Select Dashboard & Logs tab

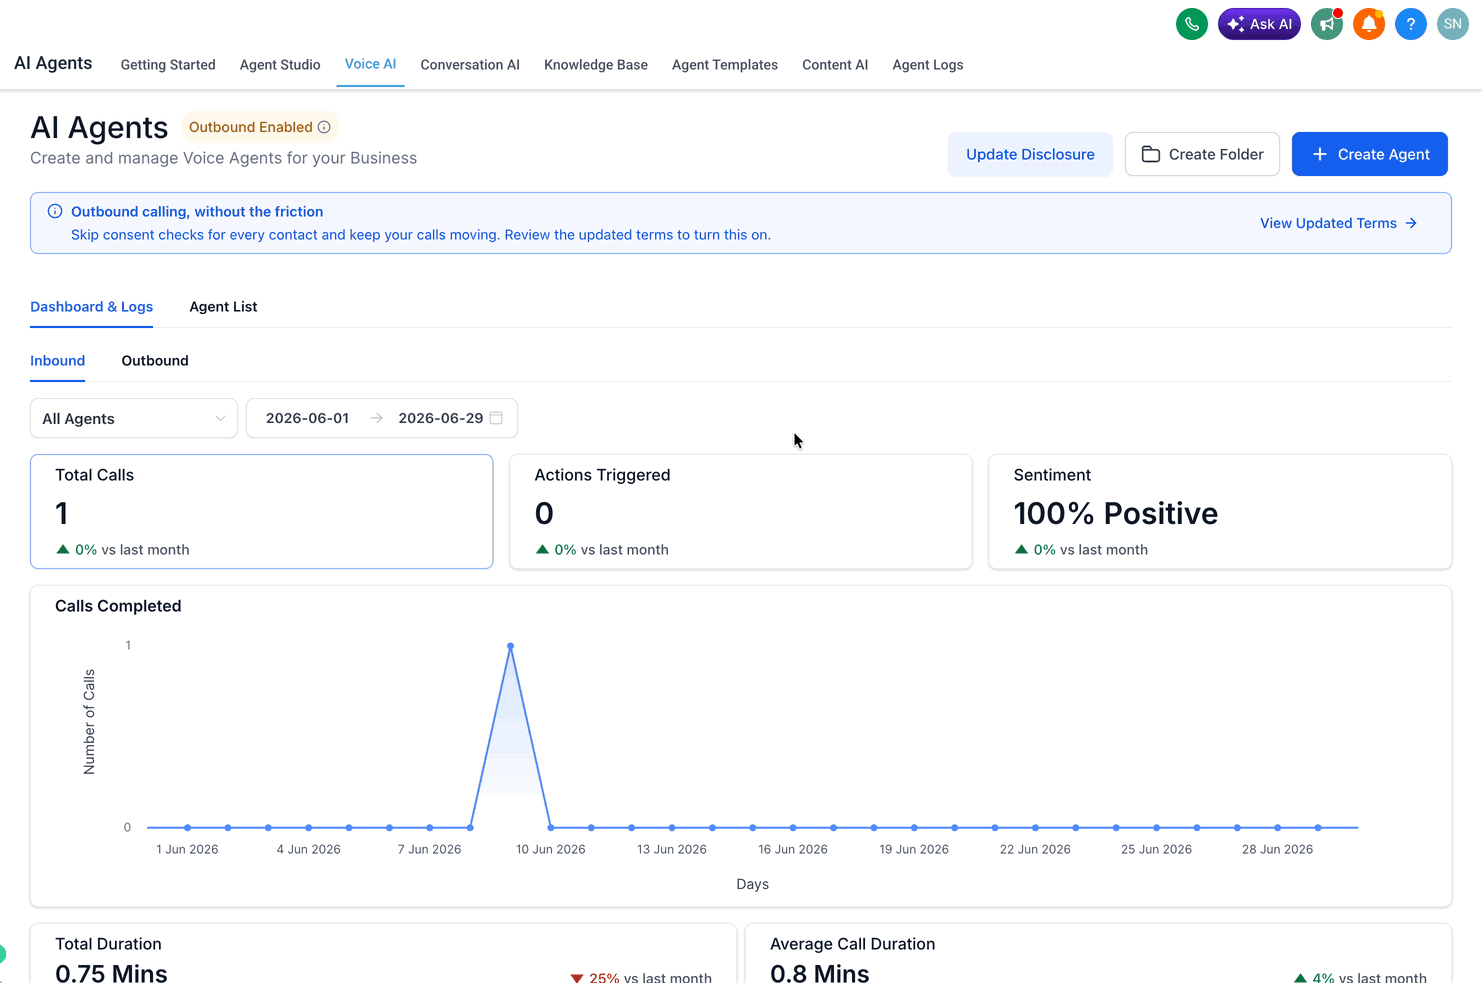[92, 307]
